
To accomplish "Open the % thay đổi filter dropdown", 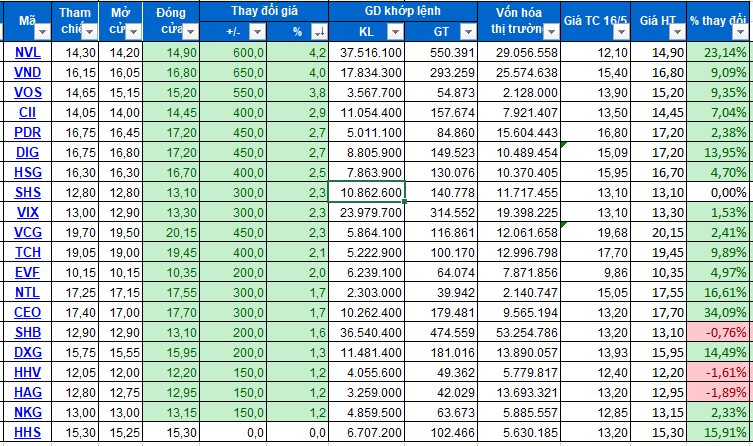I will point(740,32).
